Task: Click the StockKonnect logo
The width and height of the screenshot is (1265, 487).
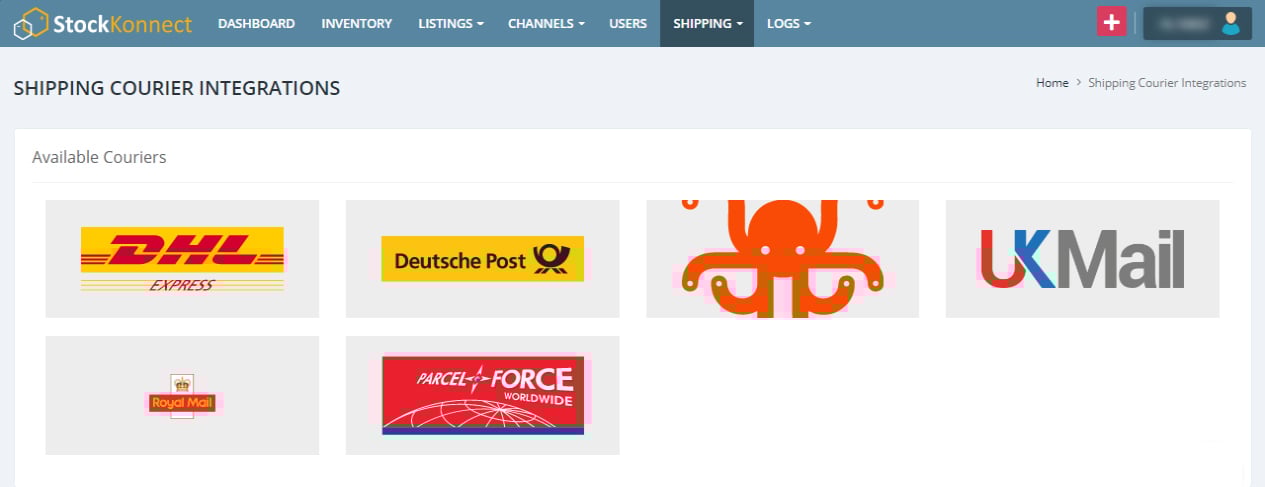Action: pos(102,23)
